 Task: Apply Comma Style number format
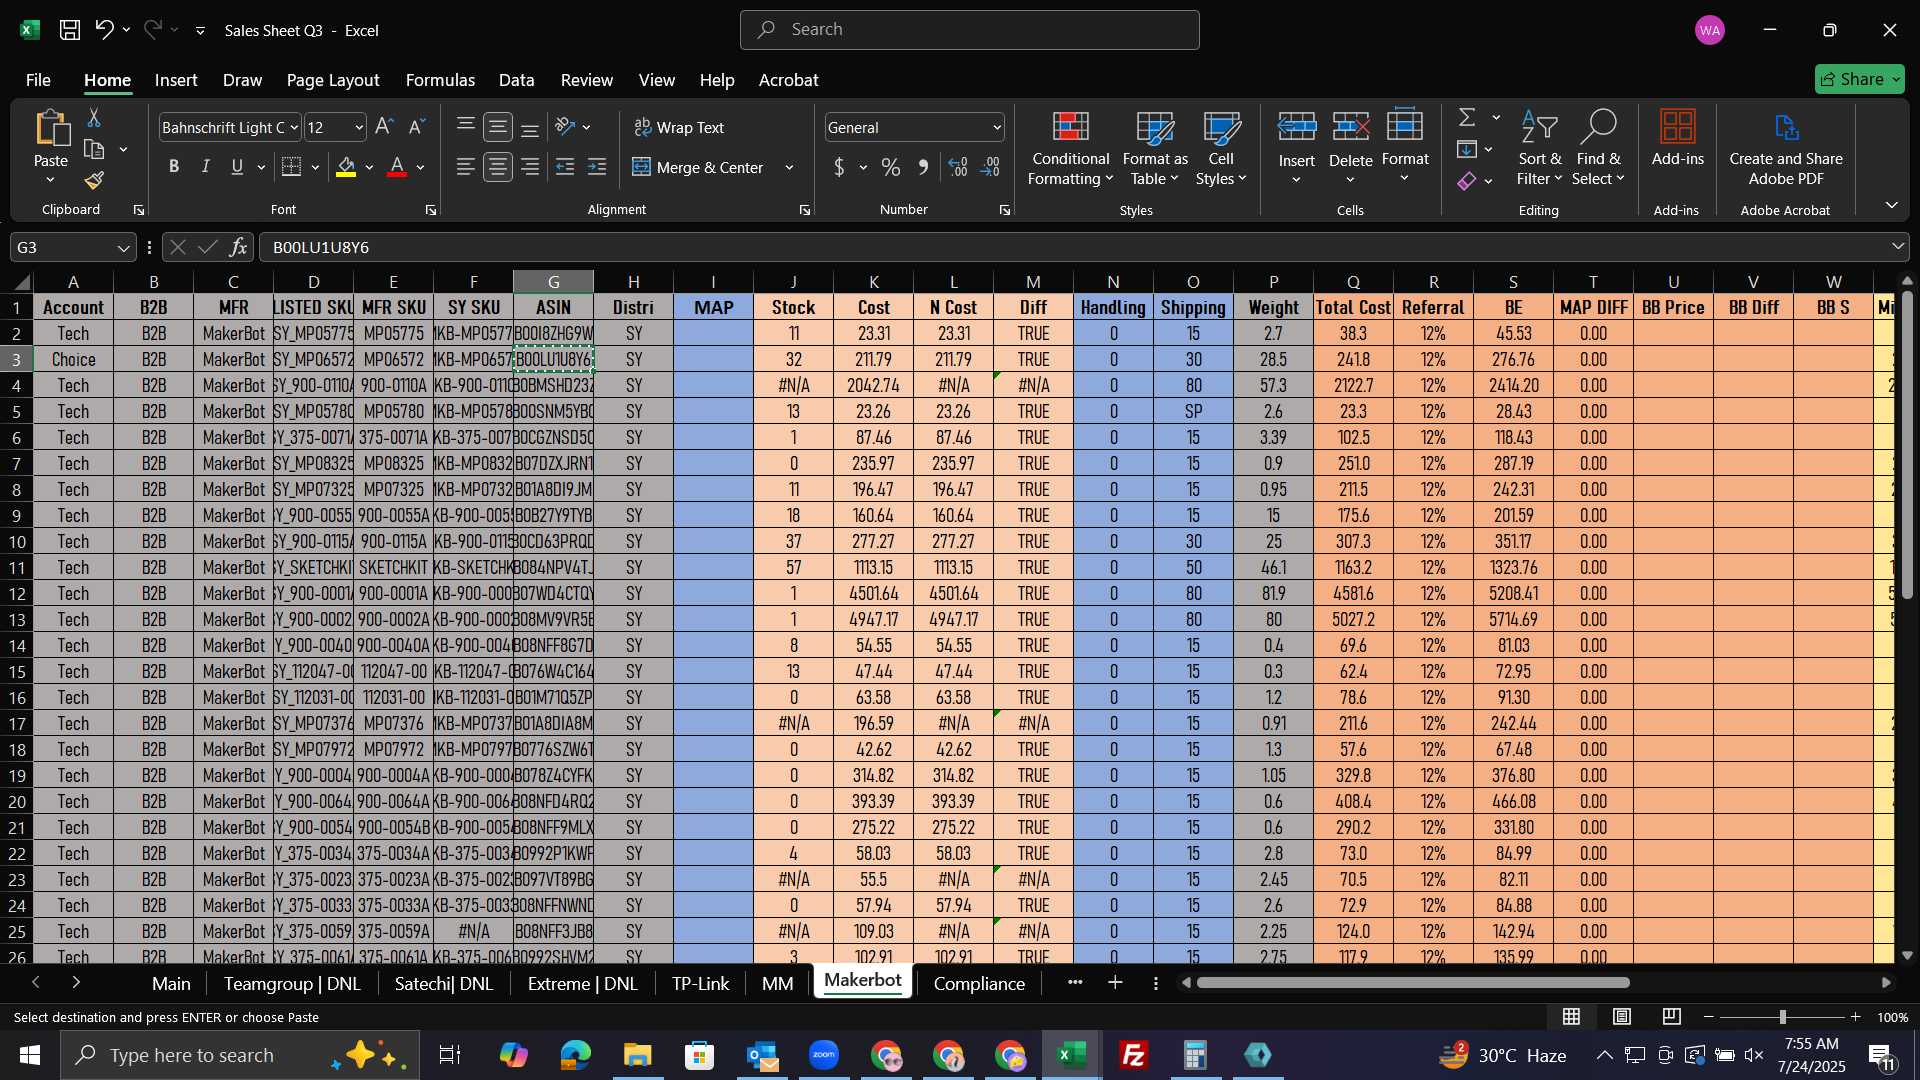pyautogui.click(x=923, y=167)
